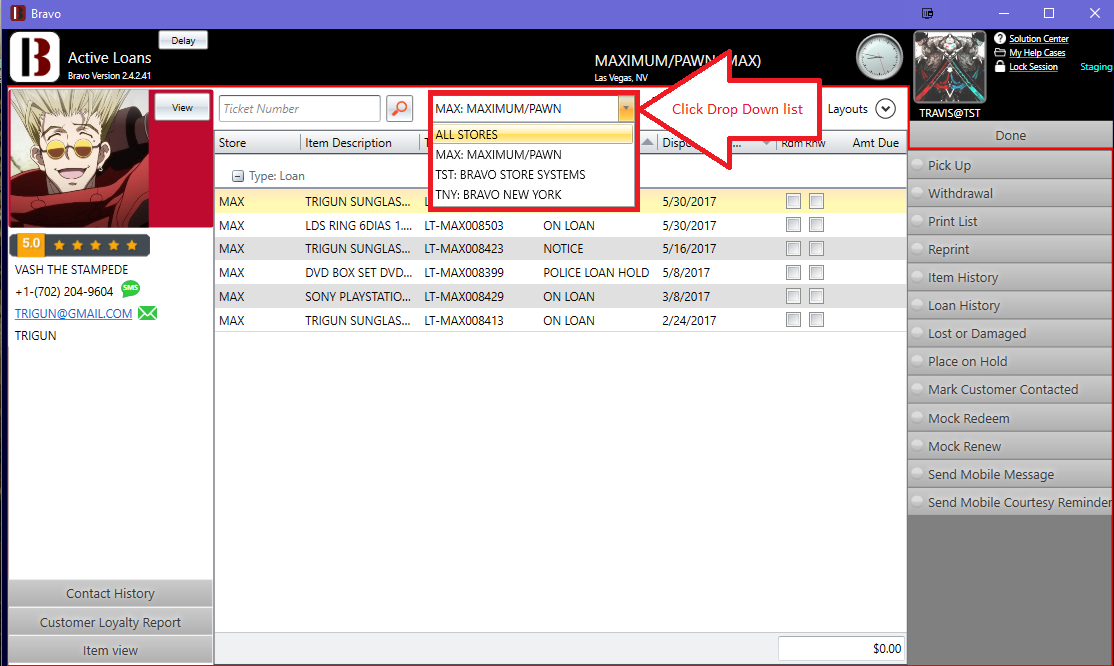Choose ALL STORES from the store list

[533, 134]
